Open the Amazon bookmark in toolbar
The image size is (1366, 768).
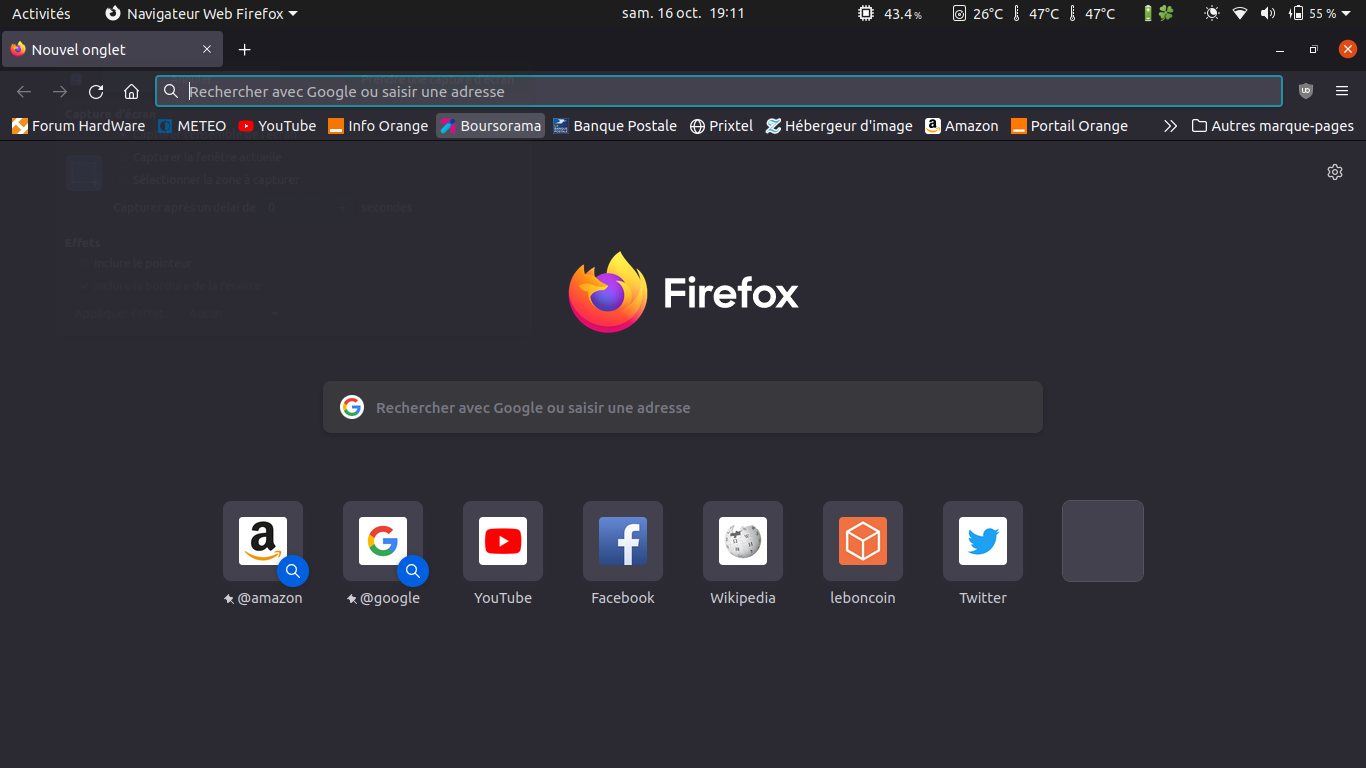[961, 126]
